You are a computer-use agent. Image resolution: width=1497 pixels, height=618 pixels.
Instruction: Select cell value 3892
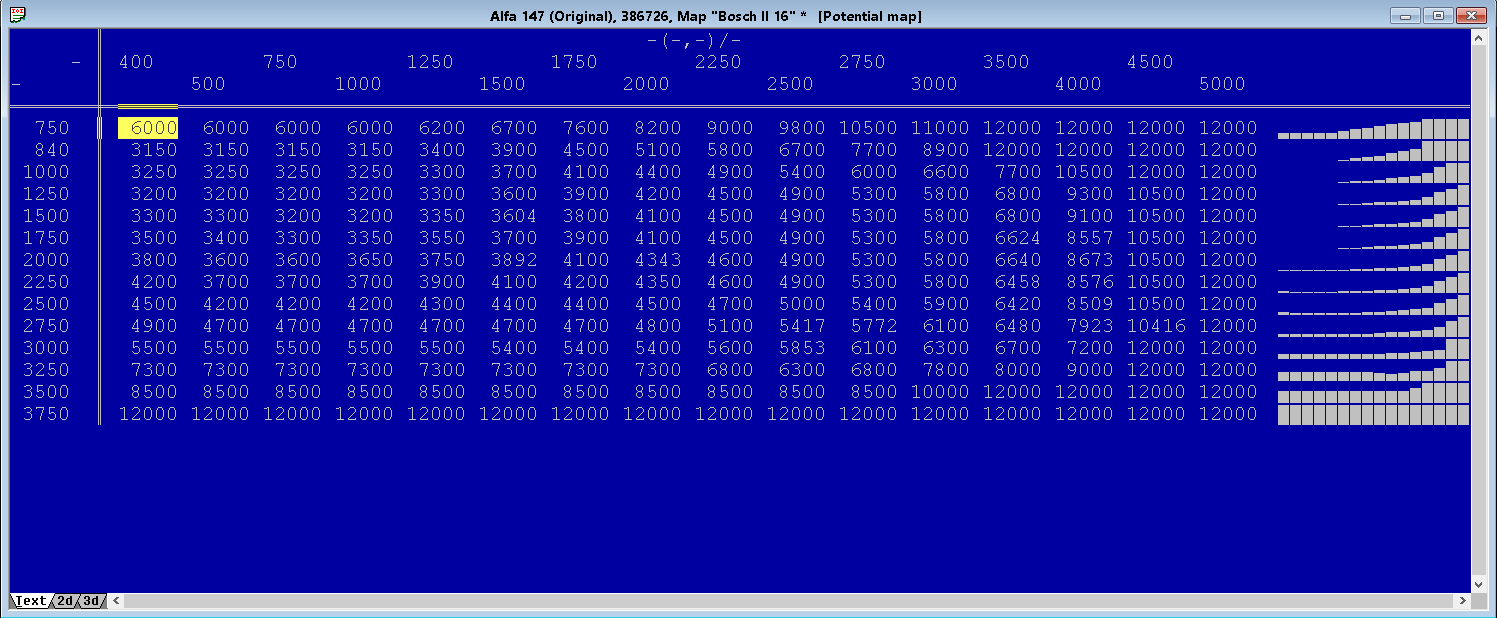[514, 260]
